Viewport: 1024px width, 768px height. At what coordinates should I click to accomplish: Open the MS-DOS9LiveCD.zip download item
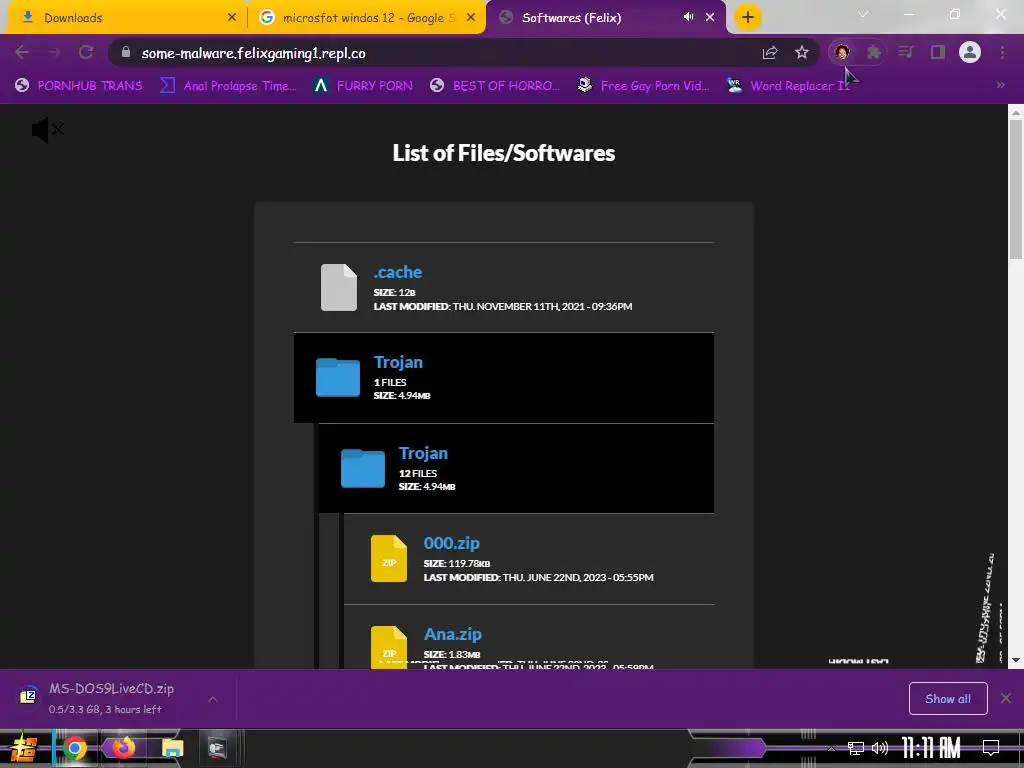tap(111, 698)
